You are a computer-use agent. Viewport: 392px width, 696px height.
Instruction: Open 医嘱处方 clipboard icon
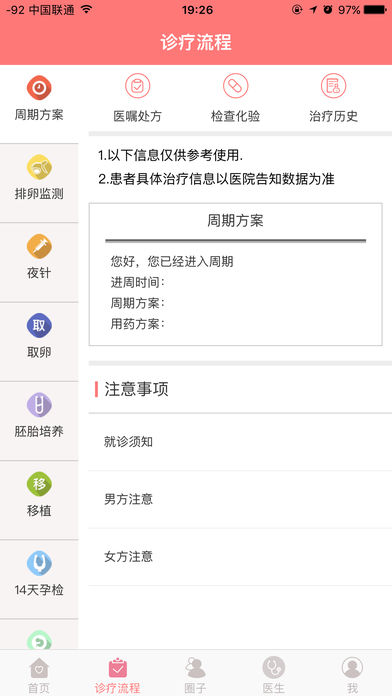point(138,86)
